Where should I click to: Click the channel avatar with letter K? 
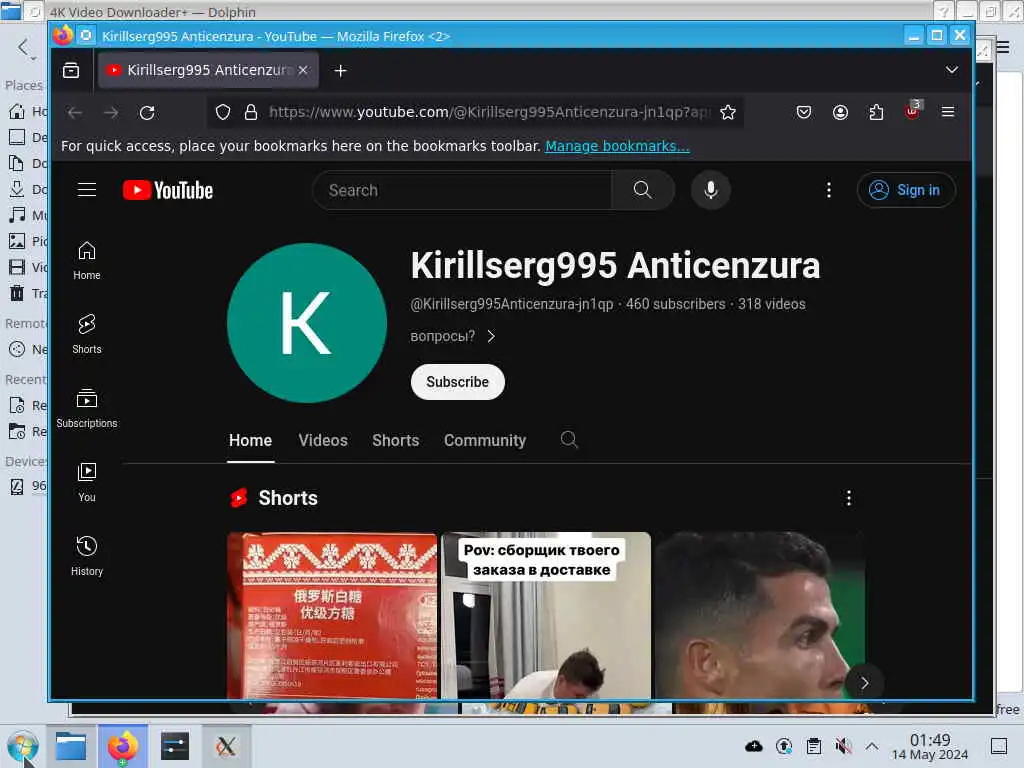(307, 323)
